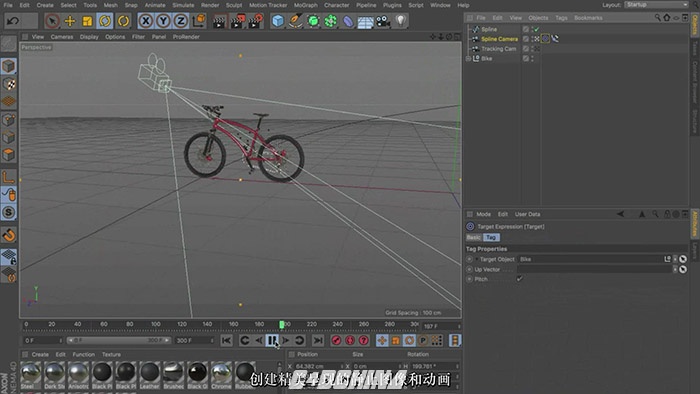Viewport: 700px width, 394px height.
Task: Click the Viewport Solo S icon
Action: pos(8,212)
